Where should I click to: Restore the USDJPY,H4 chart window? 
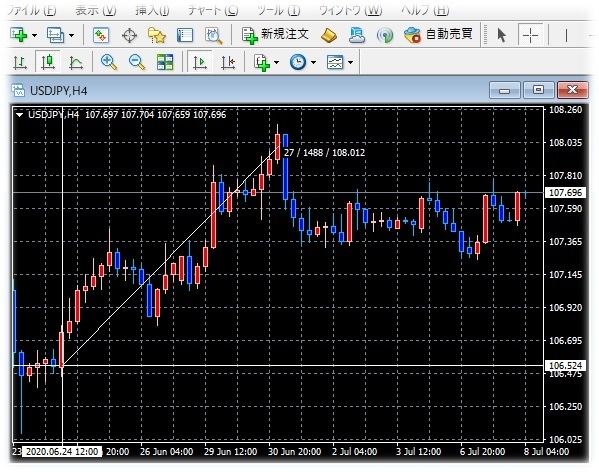(538, 90)
